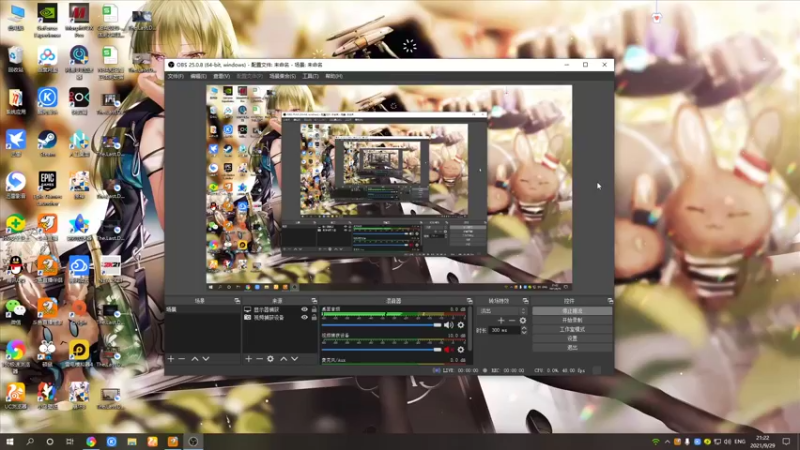
Task: Move source down in the Sources panel
Action: (x=294, y=359)
